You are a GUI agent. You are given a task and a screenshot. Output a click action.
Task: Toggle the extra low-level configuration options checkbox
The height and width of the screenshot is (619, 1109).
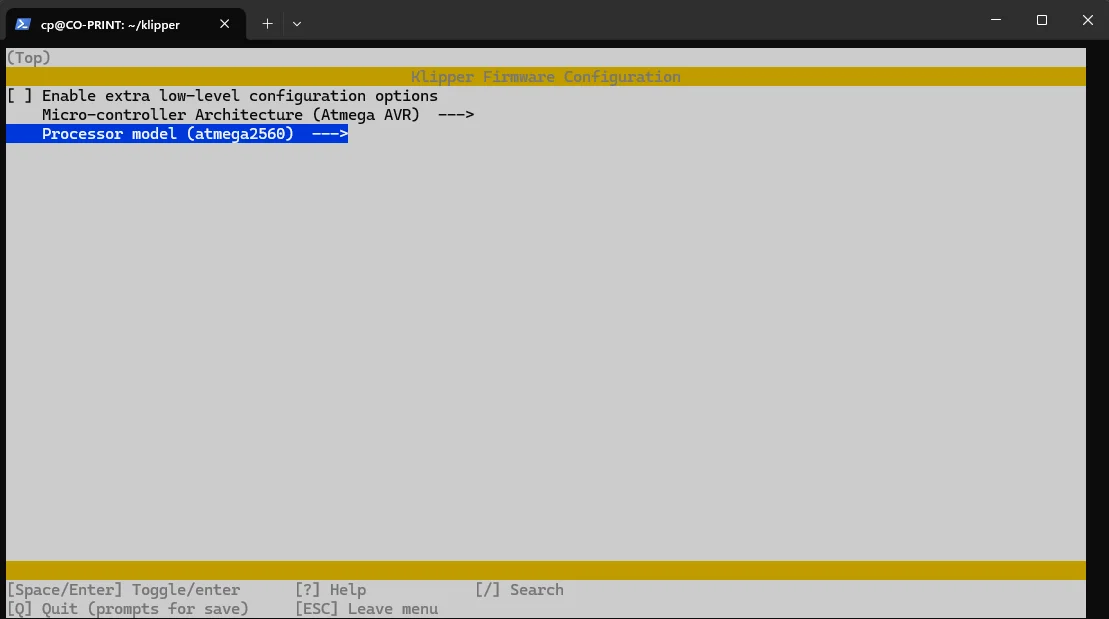point(20,96)
